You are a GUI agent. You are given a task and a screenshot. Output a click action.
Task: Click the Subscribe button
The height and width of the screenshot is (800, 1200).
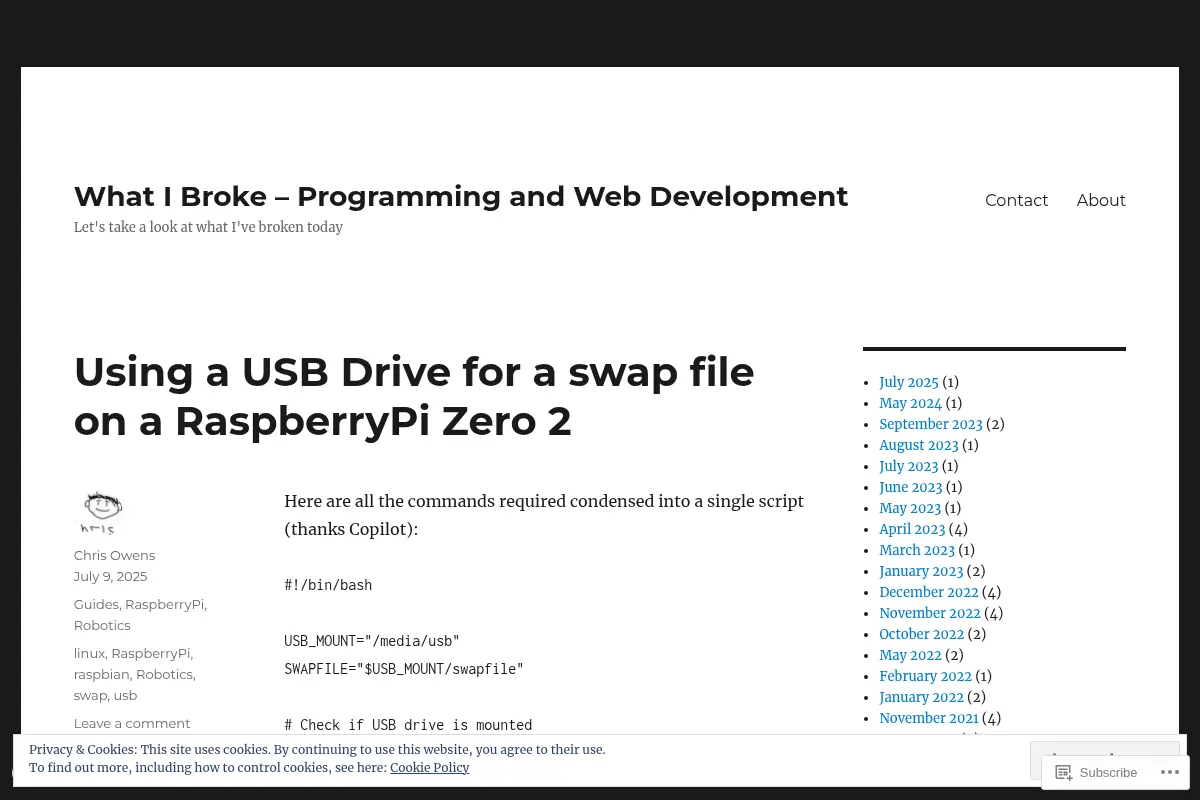click(1097, 772)
